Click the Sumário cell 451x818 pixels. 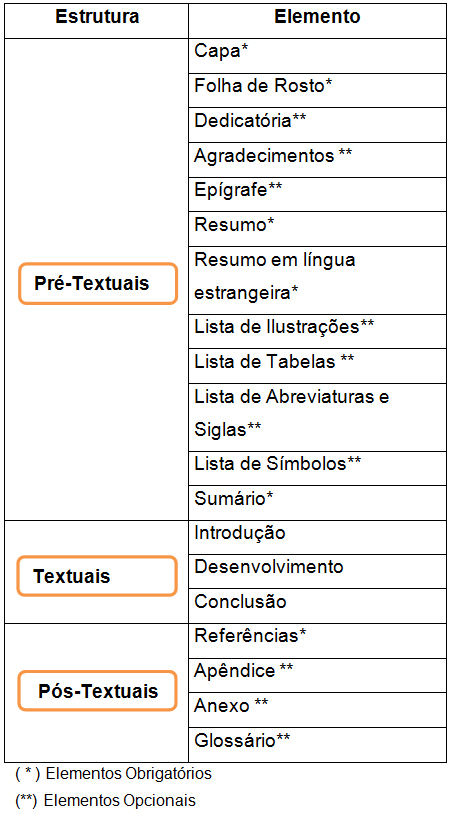318,503
